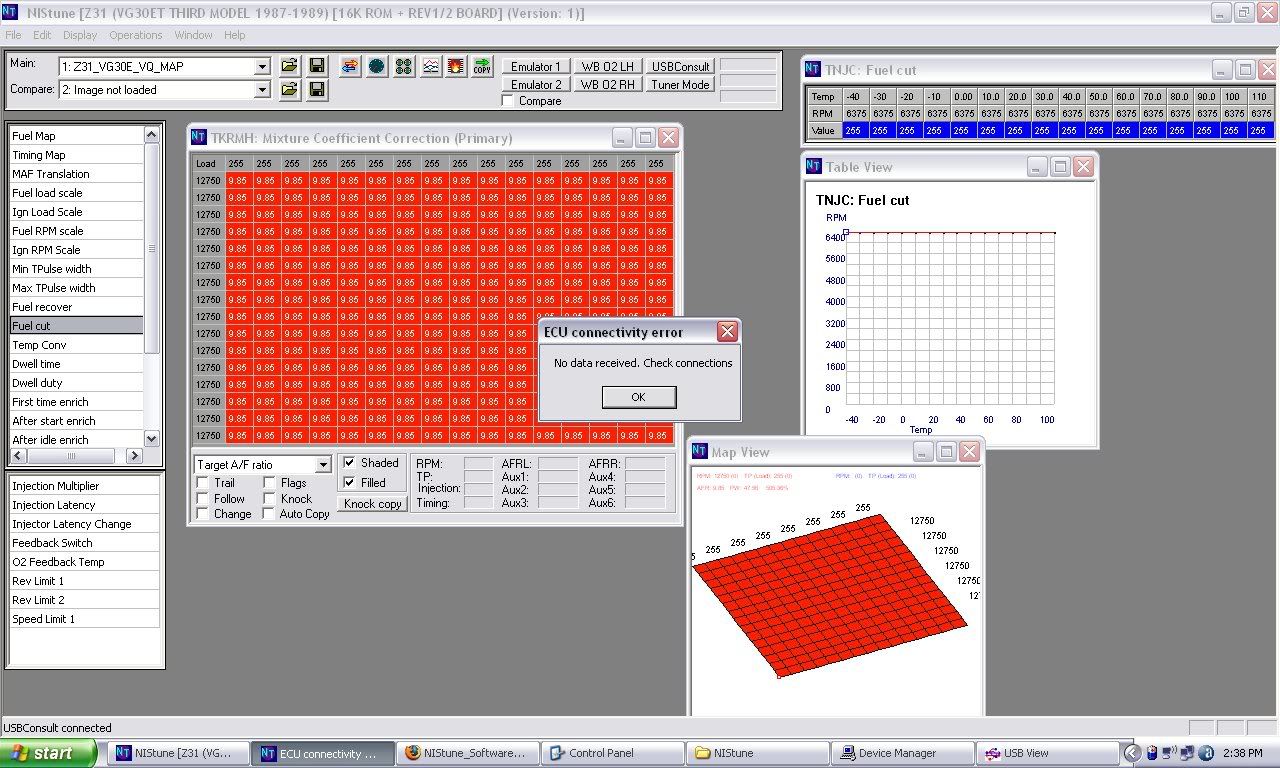This screenshot has width=1280, height=768.
Task: Save the Main image file
Action: [316, 66]
